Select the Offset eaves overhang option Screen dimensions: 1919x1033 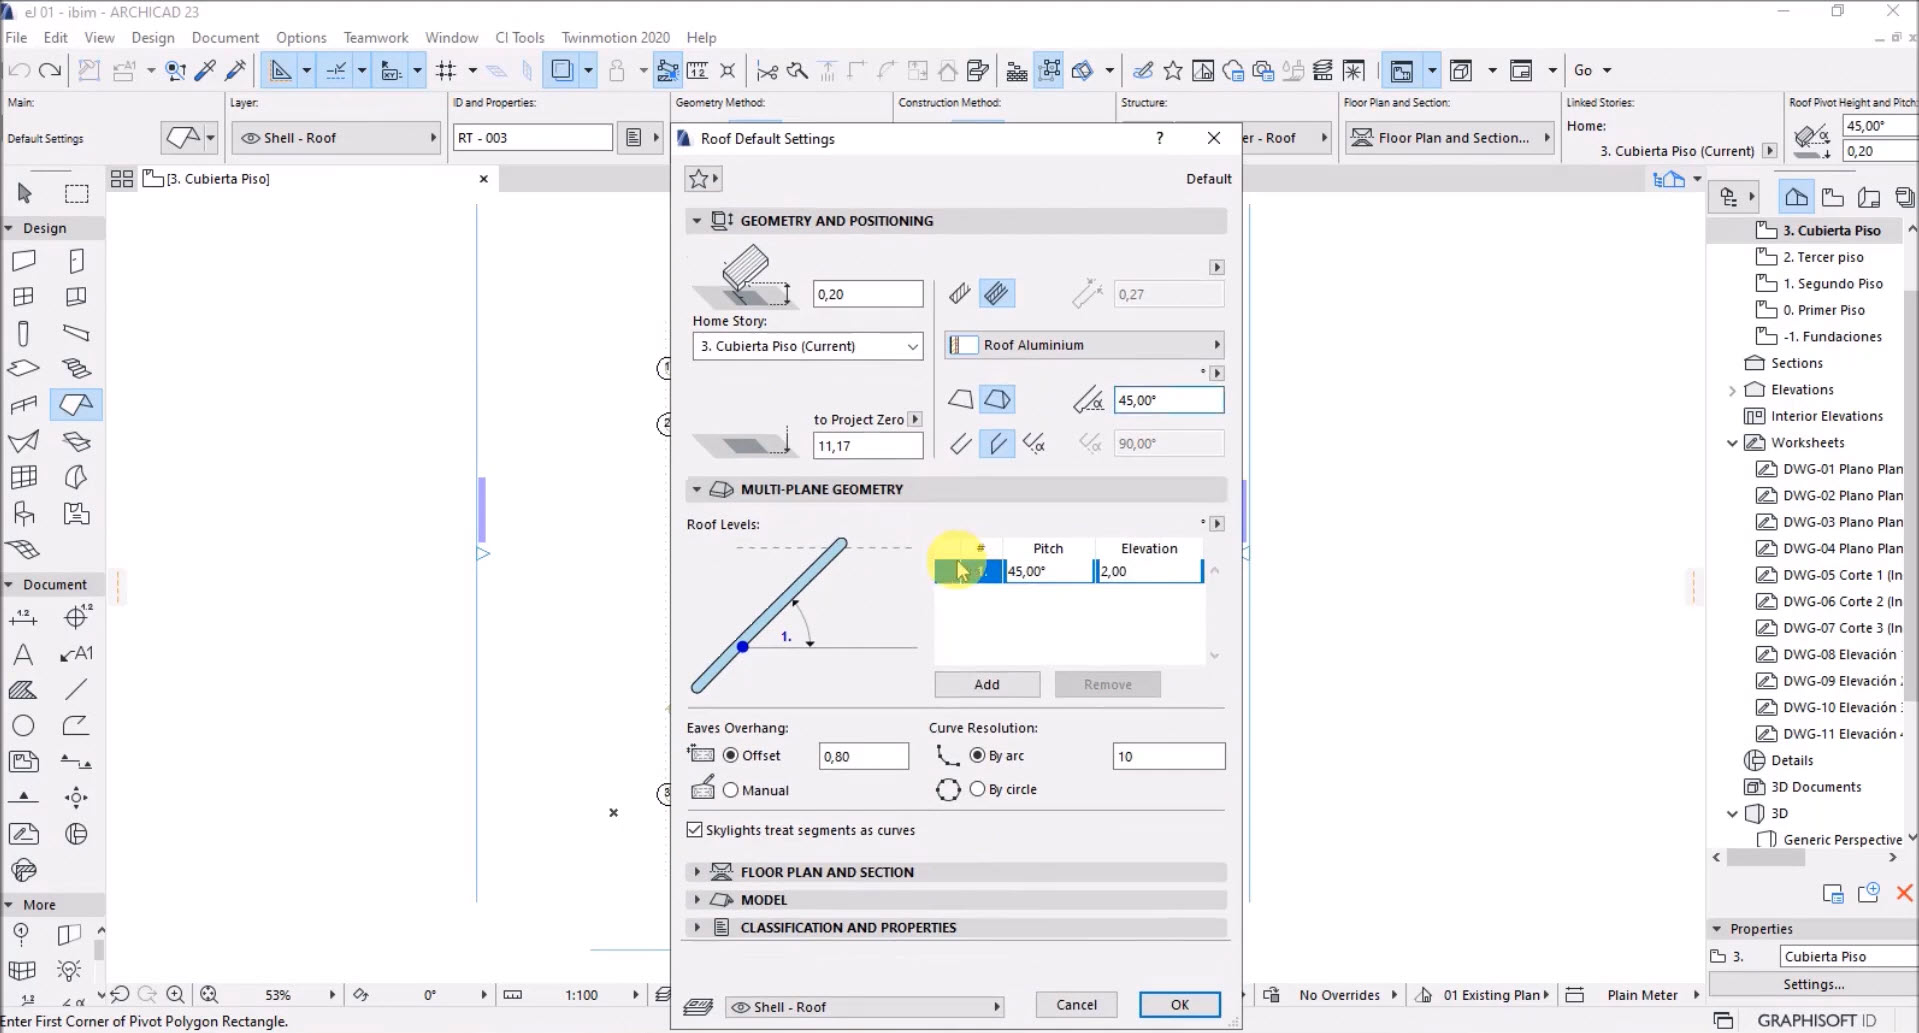point(731,756)
